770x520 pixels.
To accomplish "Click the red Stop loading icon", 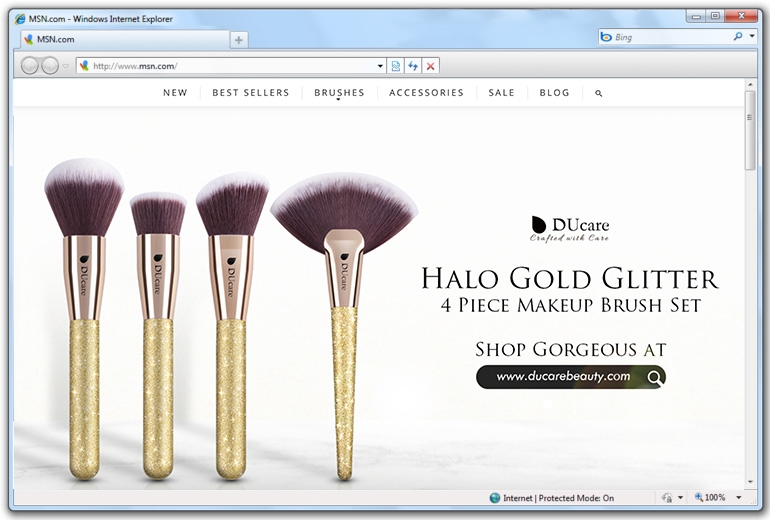I will [431, 66].
